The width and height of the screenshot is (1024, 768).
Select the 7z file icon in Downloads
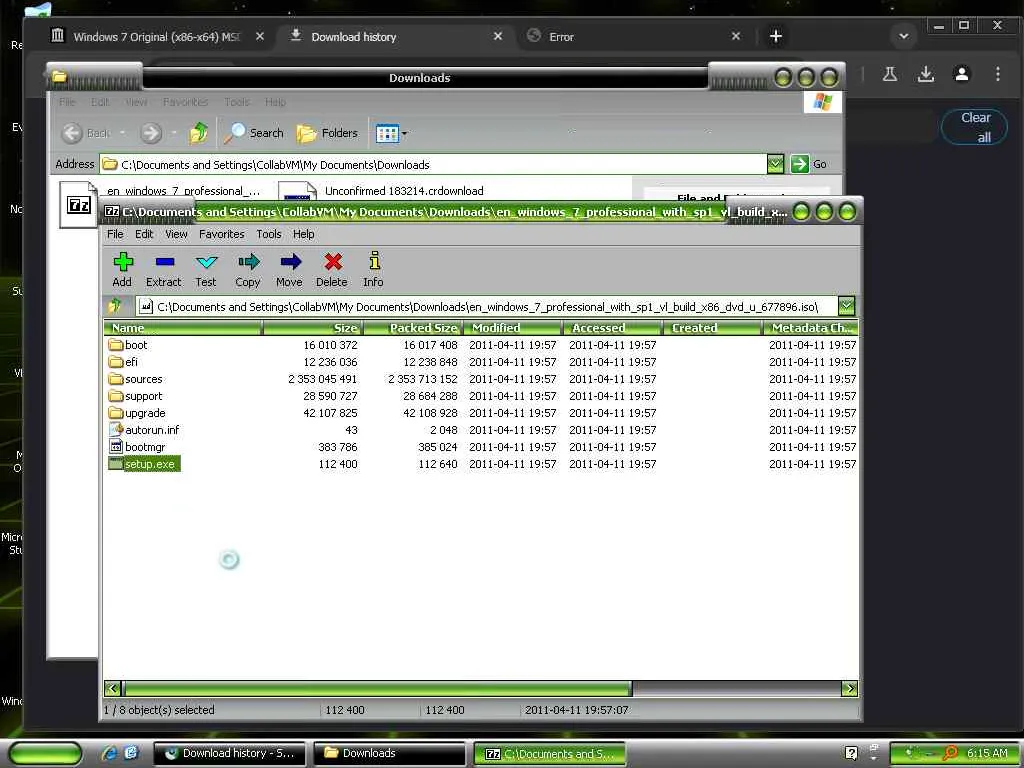pos(78,205)
